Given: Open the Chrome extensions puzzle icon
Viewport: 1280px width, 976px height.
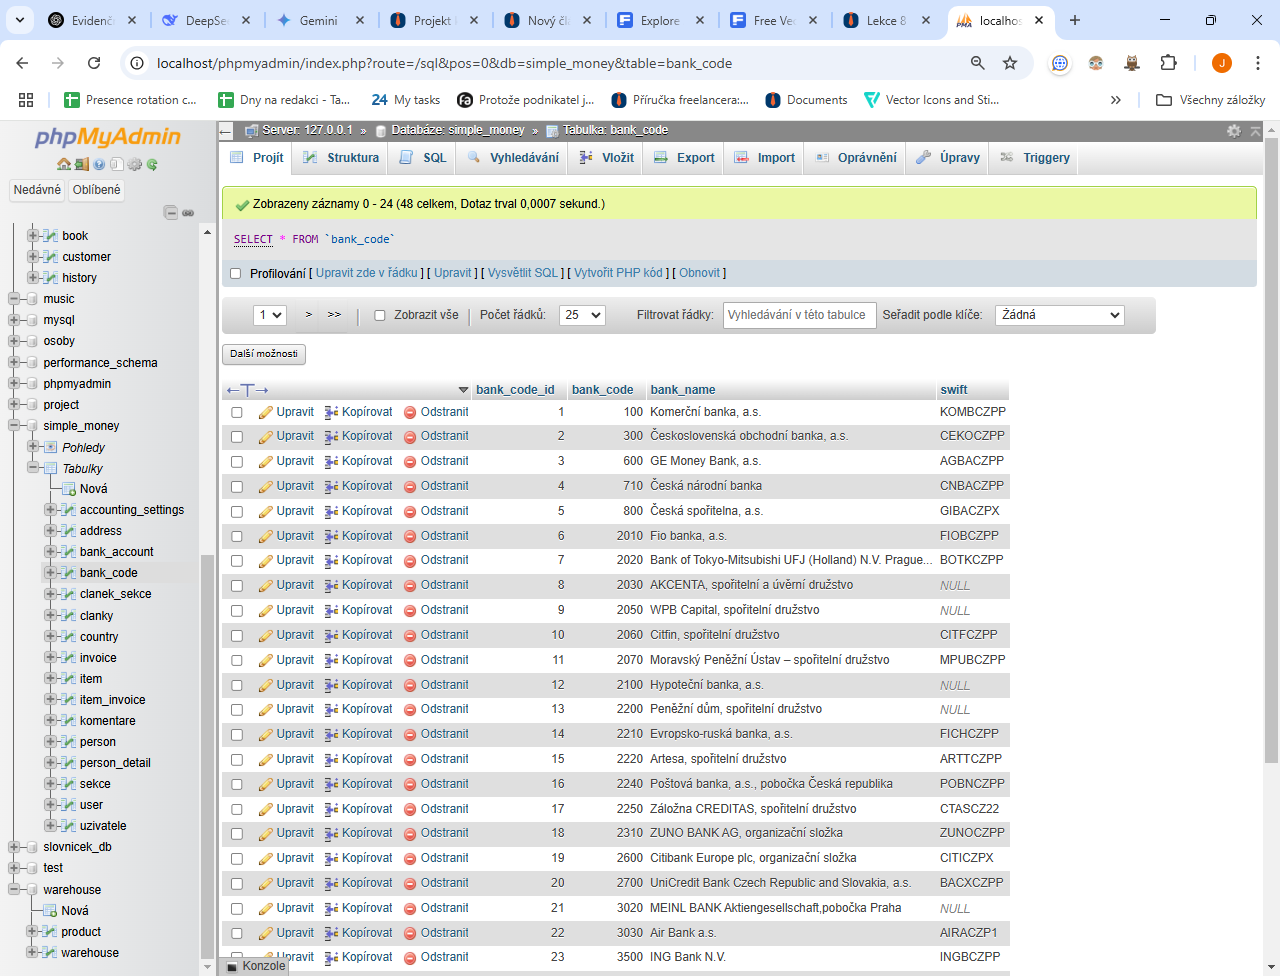Looking at the screenshot, I should [x=1168, y=63].
